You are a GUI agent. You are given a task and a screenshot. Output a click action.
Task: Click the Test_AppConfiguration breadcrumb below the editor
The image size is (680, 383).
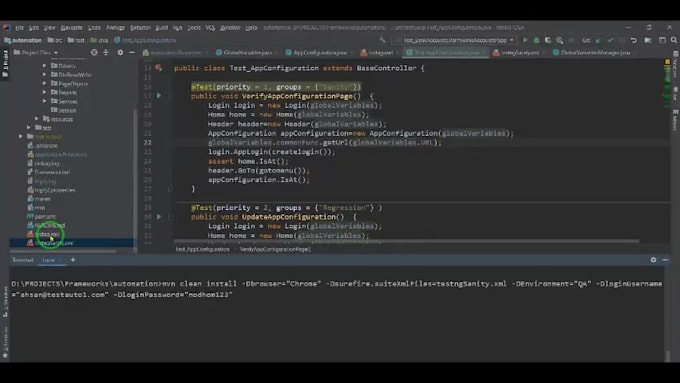pyautogui.click(x=203, y=249)
